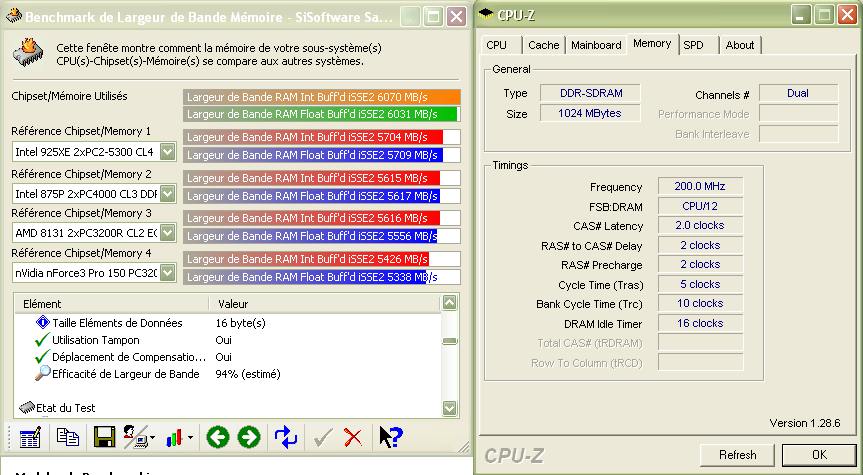Click the 16 clocks DRAM Idle Timer value
The height and width of the screenshot is (475, 863).
tap(700, 323)
